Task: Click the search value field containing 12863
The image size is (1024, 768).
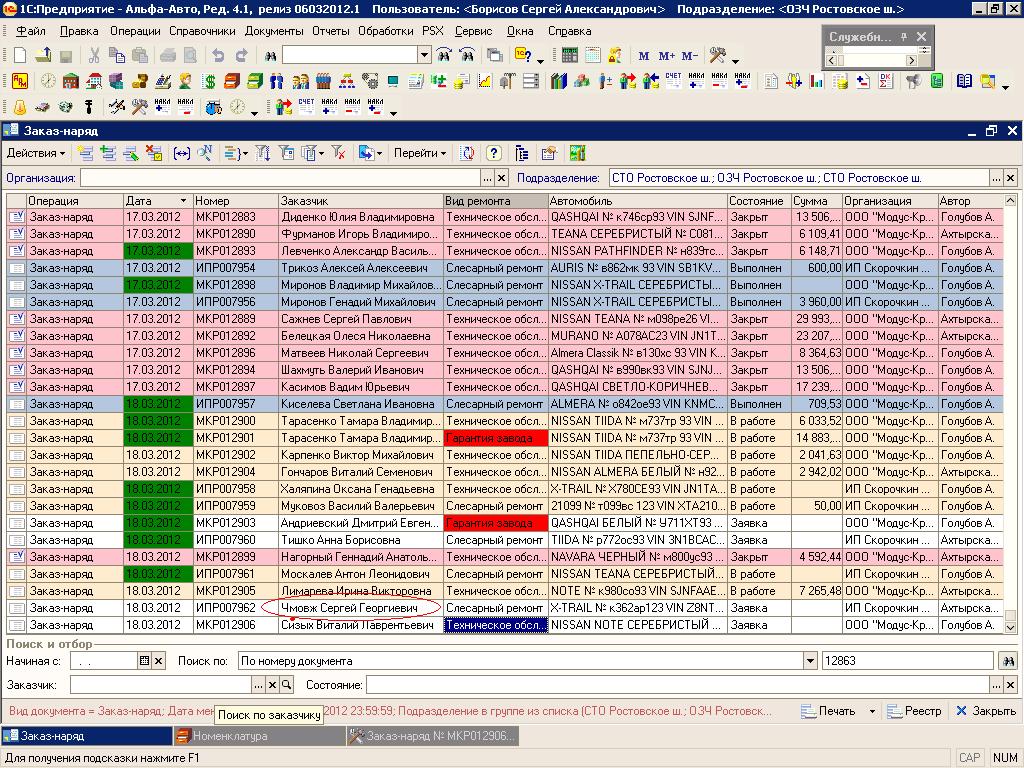Action: coord(908,661)
